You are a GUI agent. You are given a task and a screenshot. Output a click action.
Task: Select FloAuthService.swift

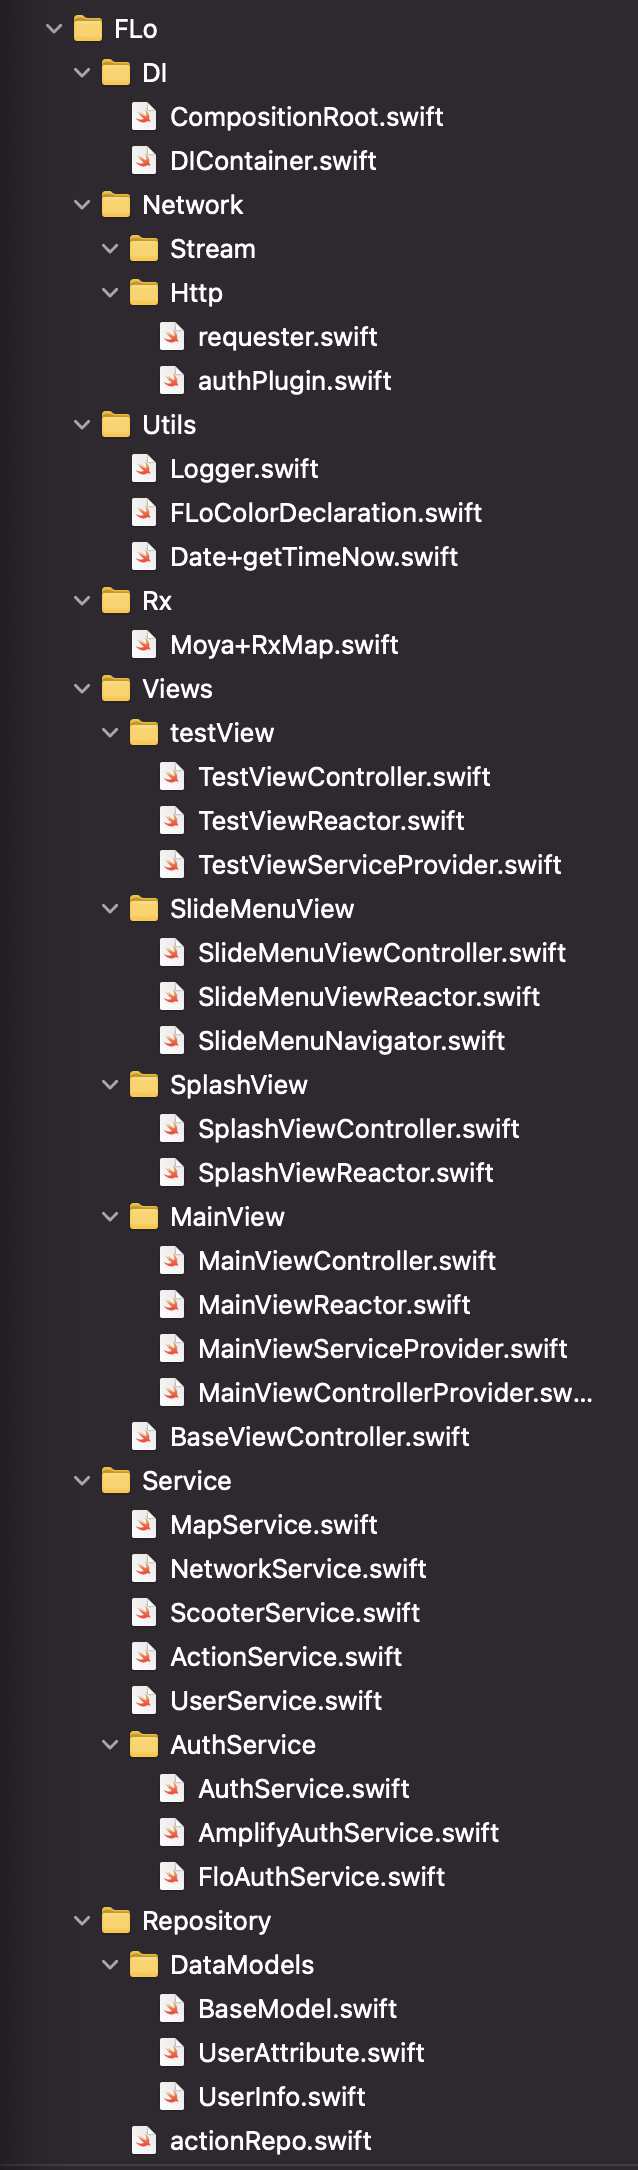coord(322,1877)
